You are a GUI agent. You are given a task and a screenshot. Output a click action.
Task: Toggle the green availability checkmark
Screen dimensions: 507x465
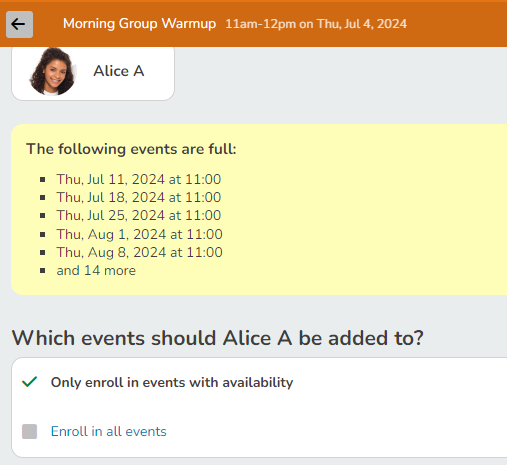29,382
